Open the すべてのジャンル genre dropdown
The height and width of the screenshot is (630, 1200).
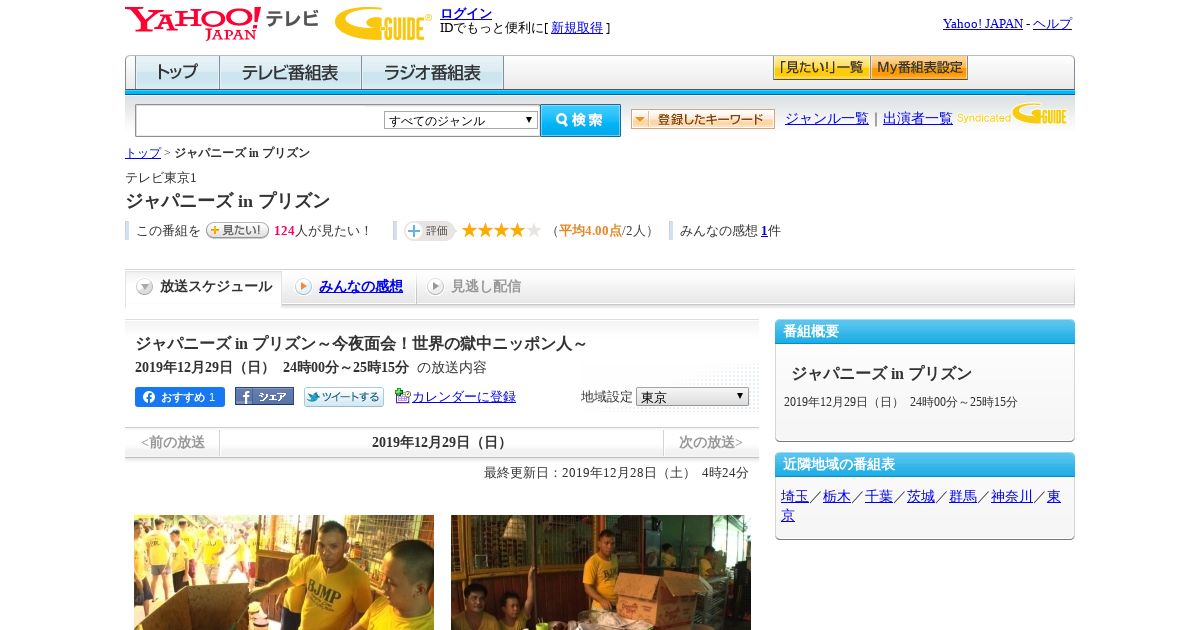click(461, 120)
